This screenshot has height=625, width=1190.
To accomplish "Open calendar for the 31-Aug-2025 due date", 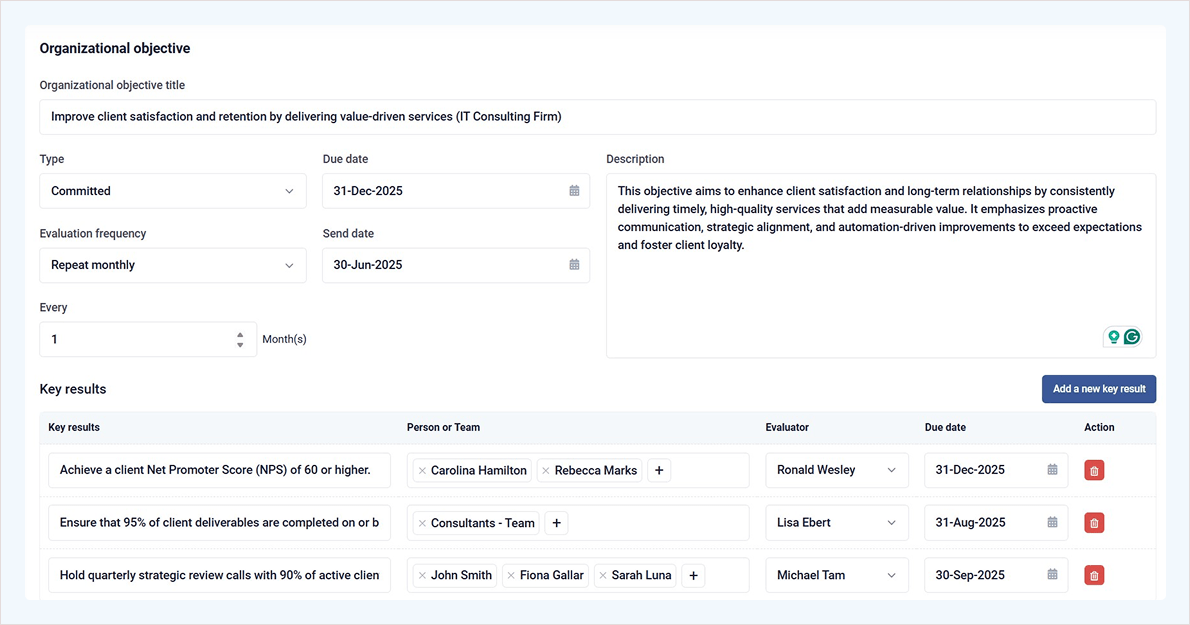I will 1051,522.
